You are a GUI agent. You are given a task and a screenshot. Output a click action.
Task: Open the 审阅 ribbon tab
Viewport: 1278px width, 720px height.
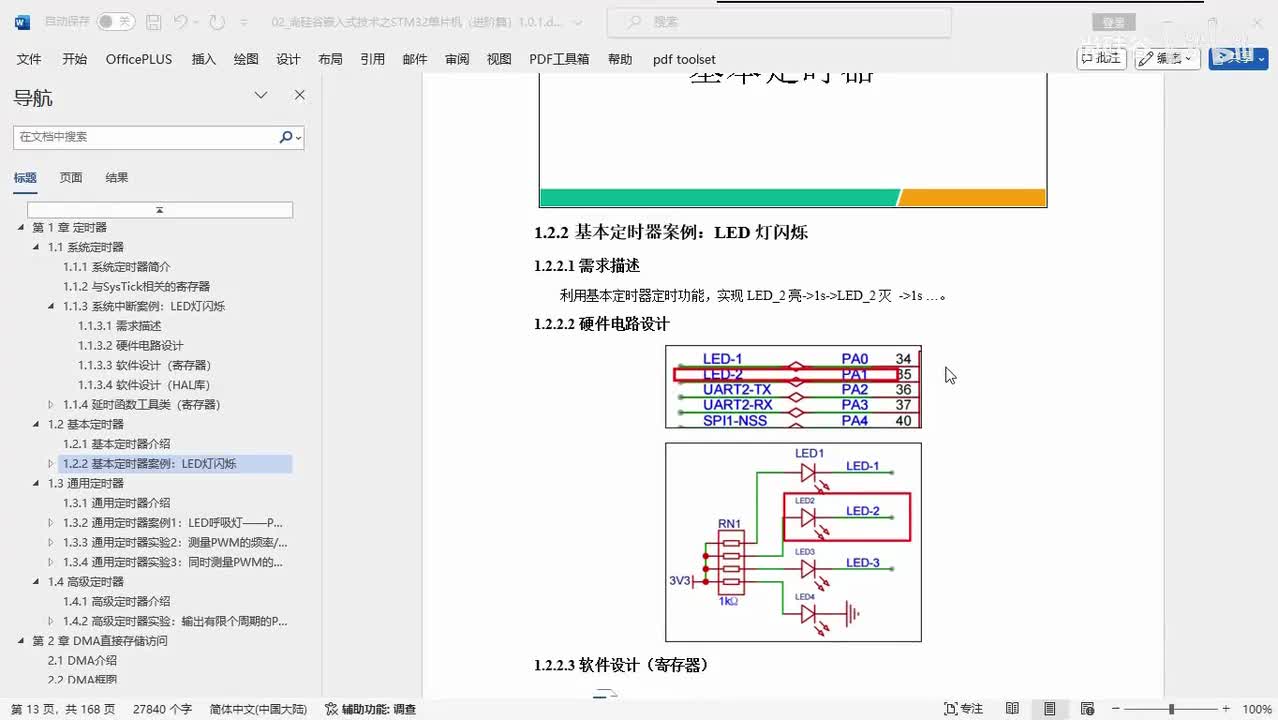point(457,59)
